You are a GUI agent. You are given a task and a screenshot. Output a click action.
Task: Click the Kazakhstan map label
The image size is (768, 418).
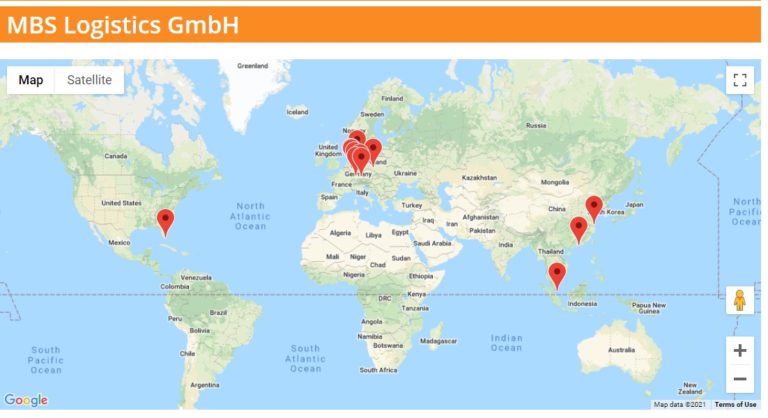point(479,178)
